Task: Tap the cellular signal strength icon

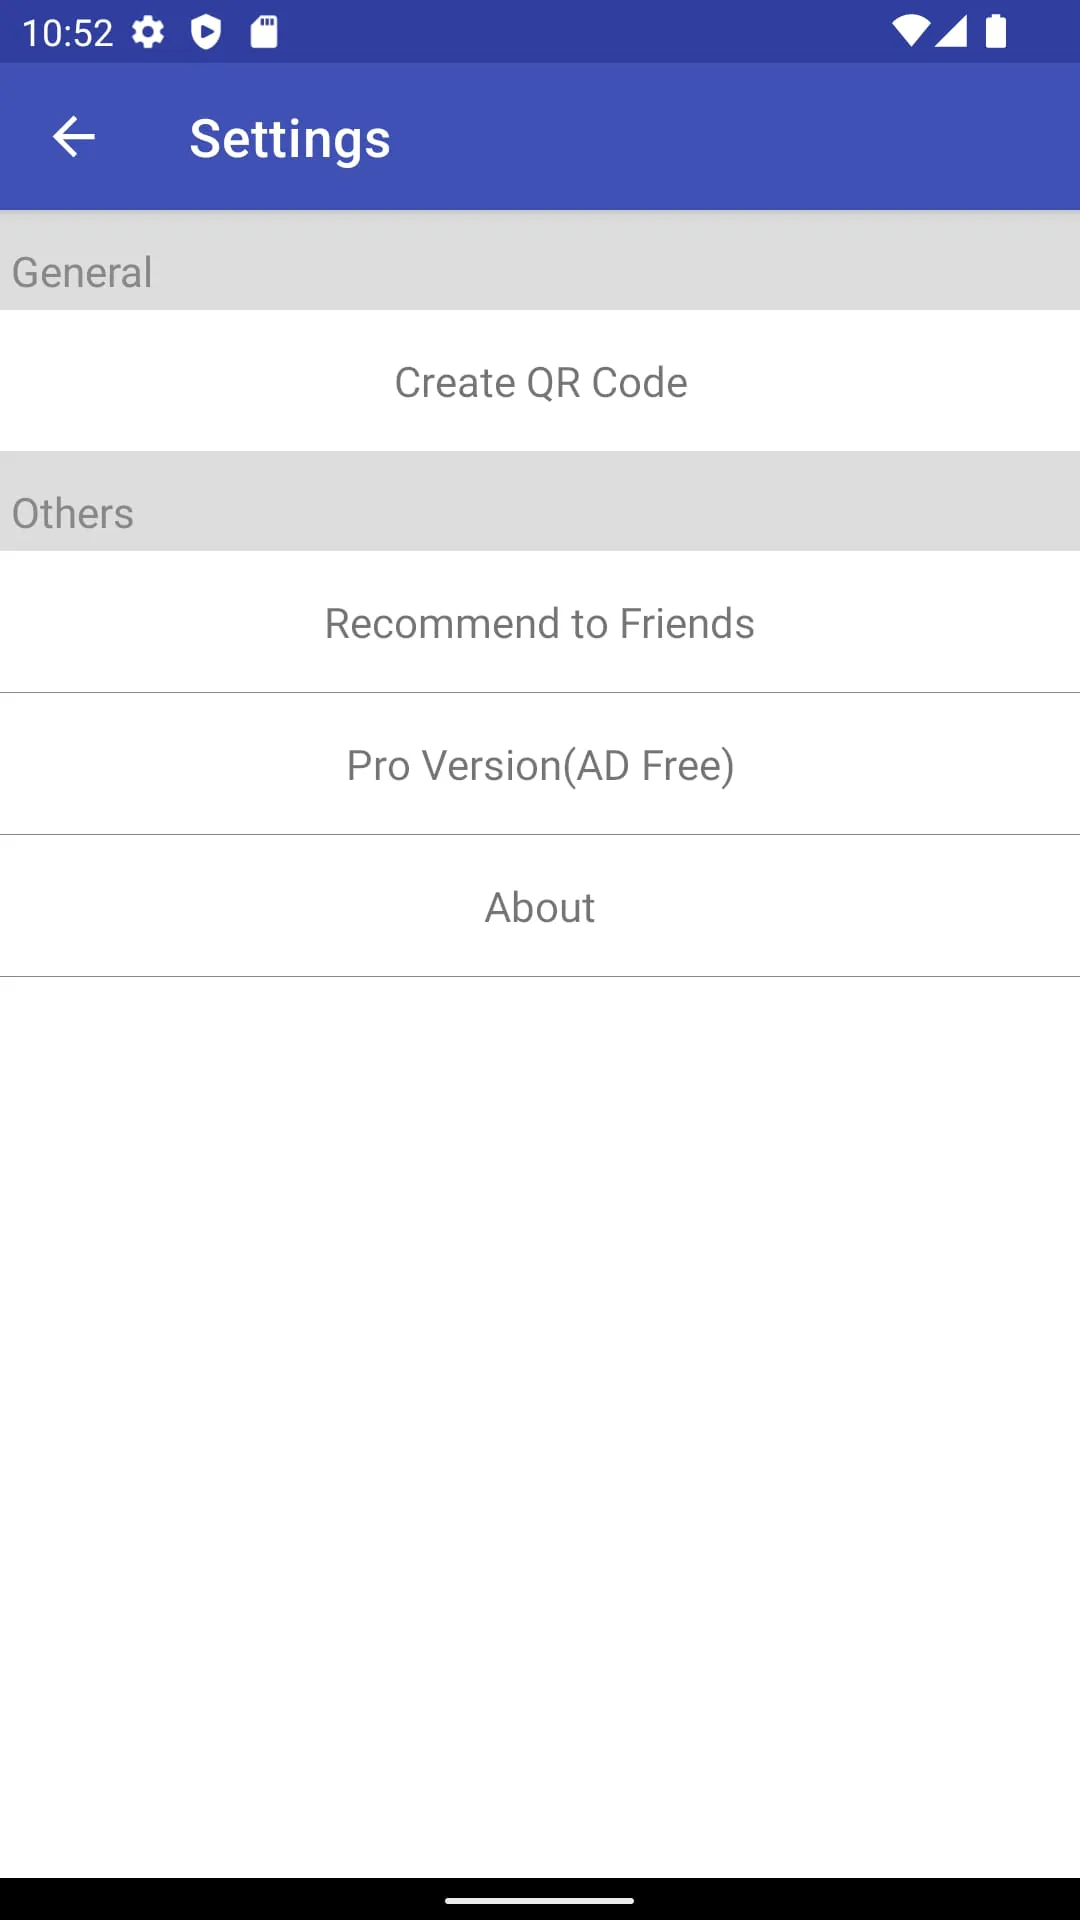Action: click(951, 31)
